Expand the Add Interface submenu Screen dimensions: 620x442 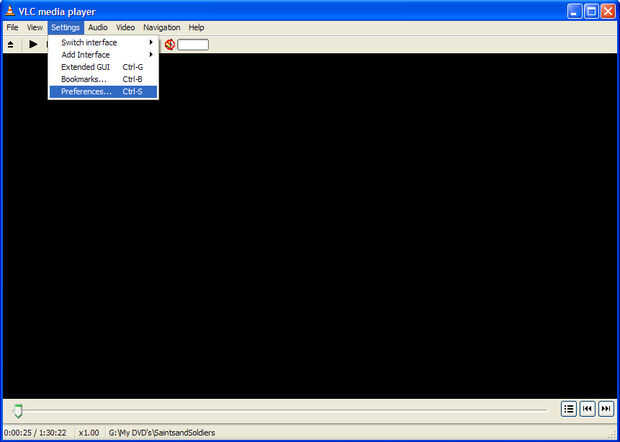(103, 55)
